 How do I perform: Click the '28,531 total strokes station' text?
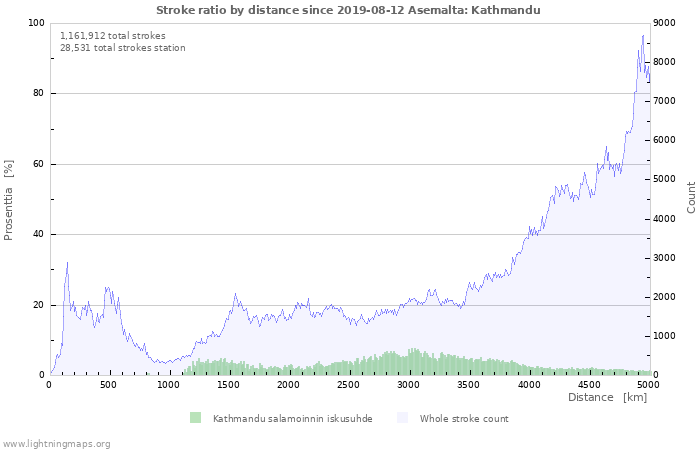click(x=122, y=47)
